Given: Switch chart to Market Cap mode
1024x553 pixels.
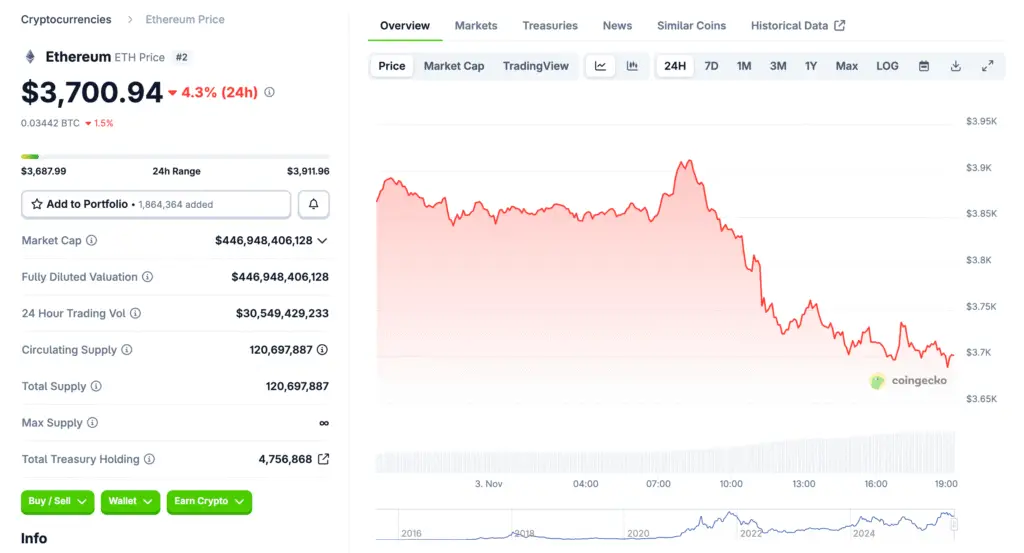Looking at the screenshot, I should [x=454, y=66].
